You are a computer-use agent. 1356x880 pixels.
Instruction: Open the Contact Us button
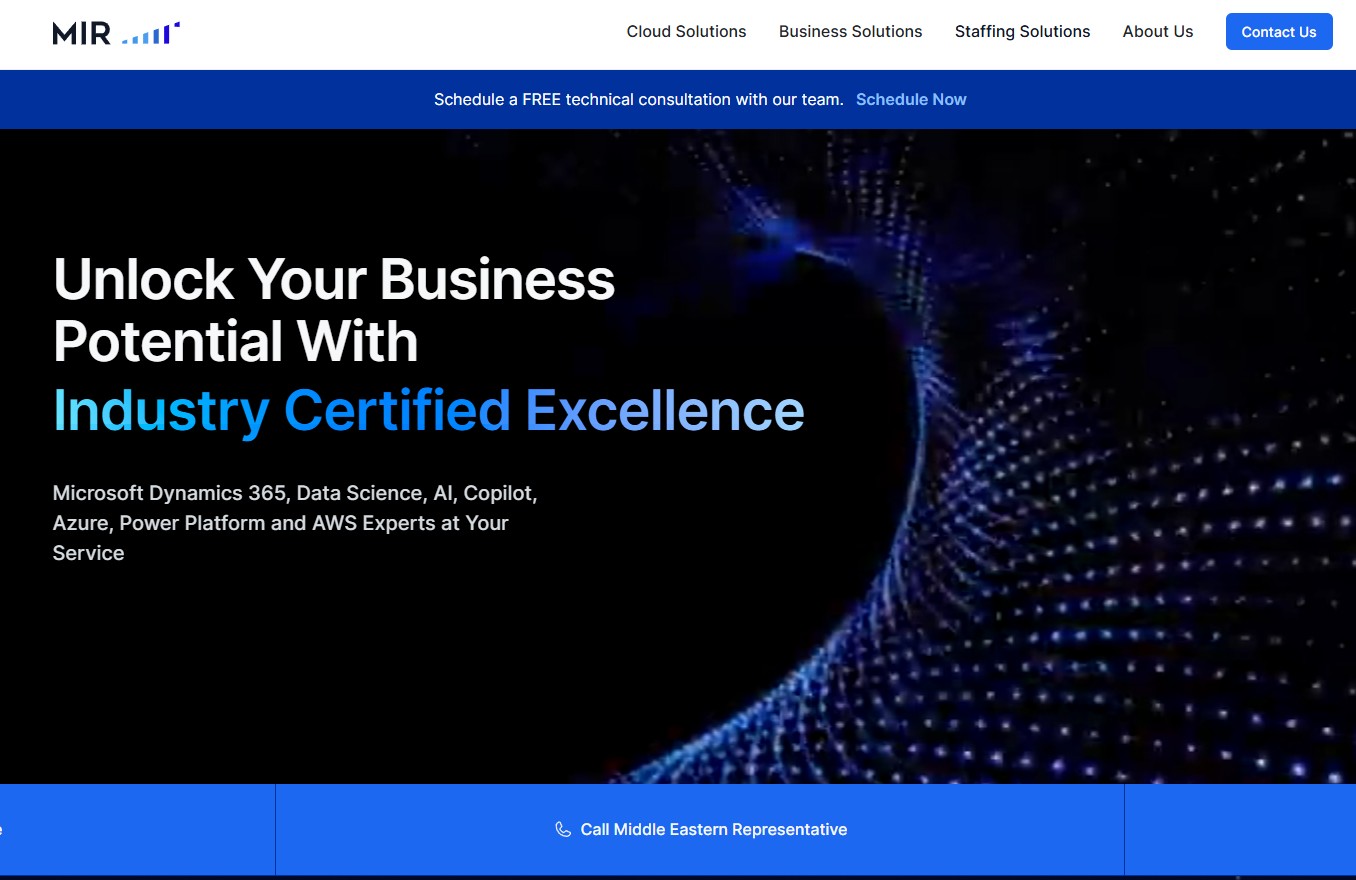point(1279,31)
